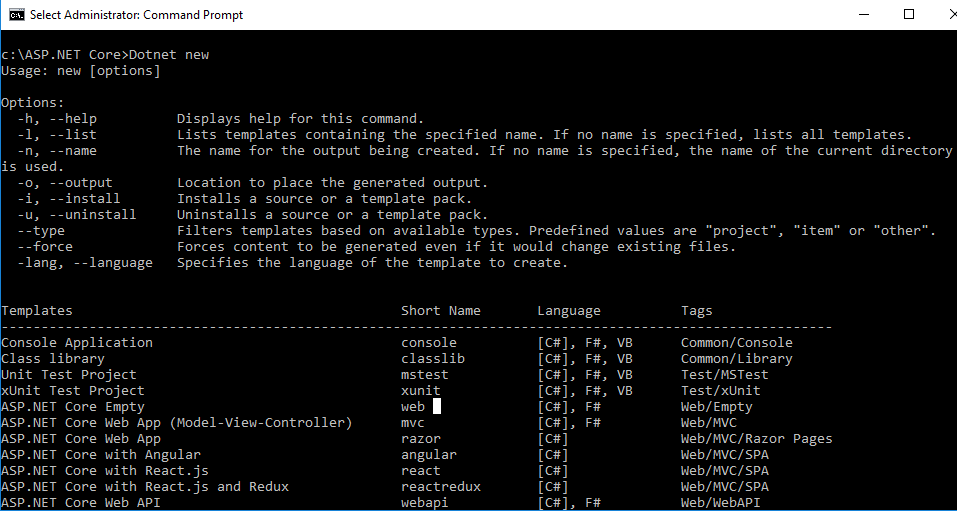Click the 'webapi' short name
Screen dimensions: 957x511
[425, 502]
